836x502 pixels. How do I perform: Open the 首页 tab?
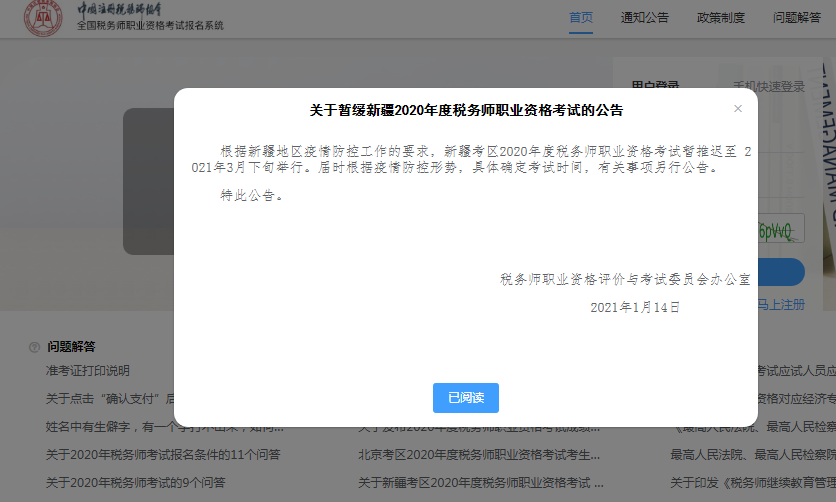coord(581,18)
